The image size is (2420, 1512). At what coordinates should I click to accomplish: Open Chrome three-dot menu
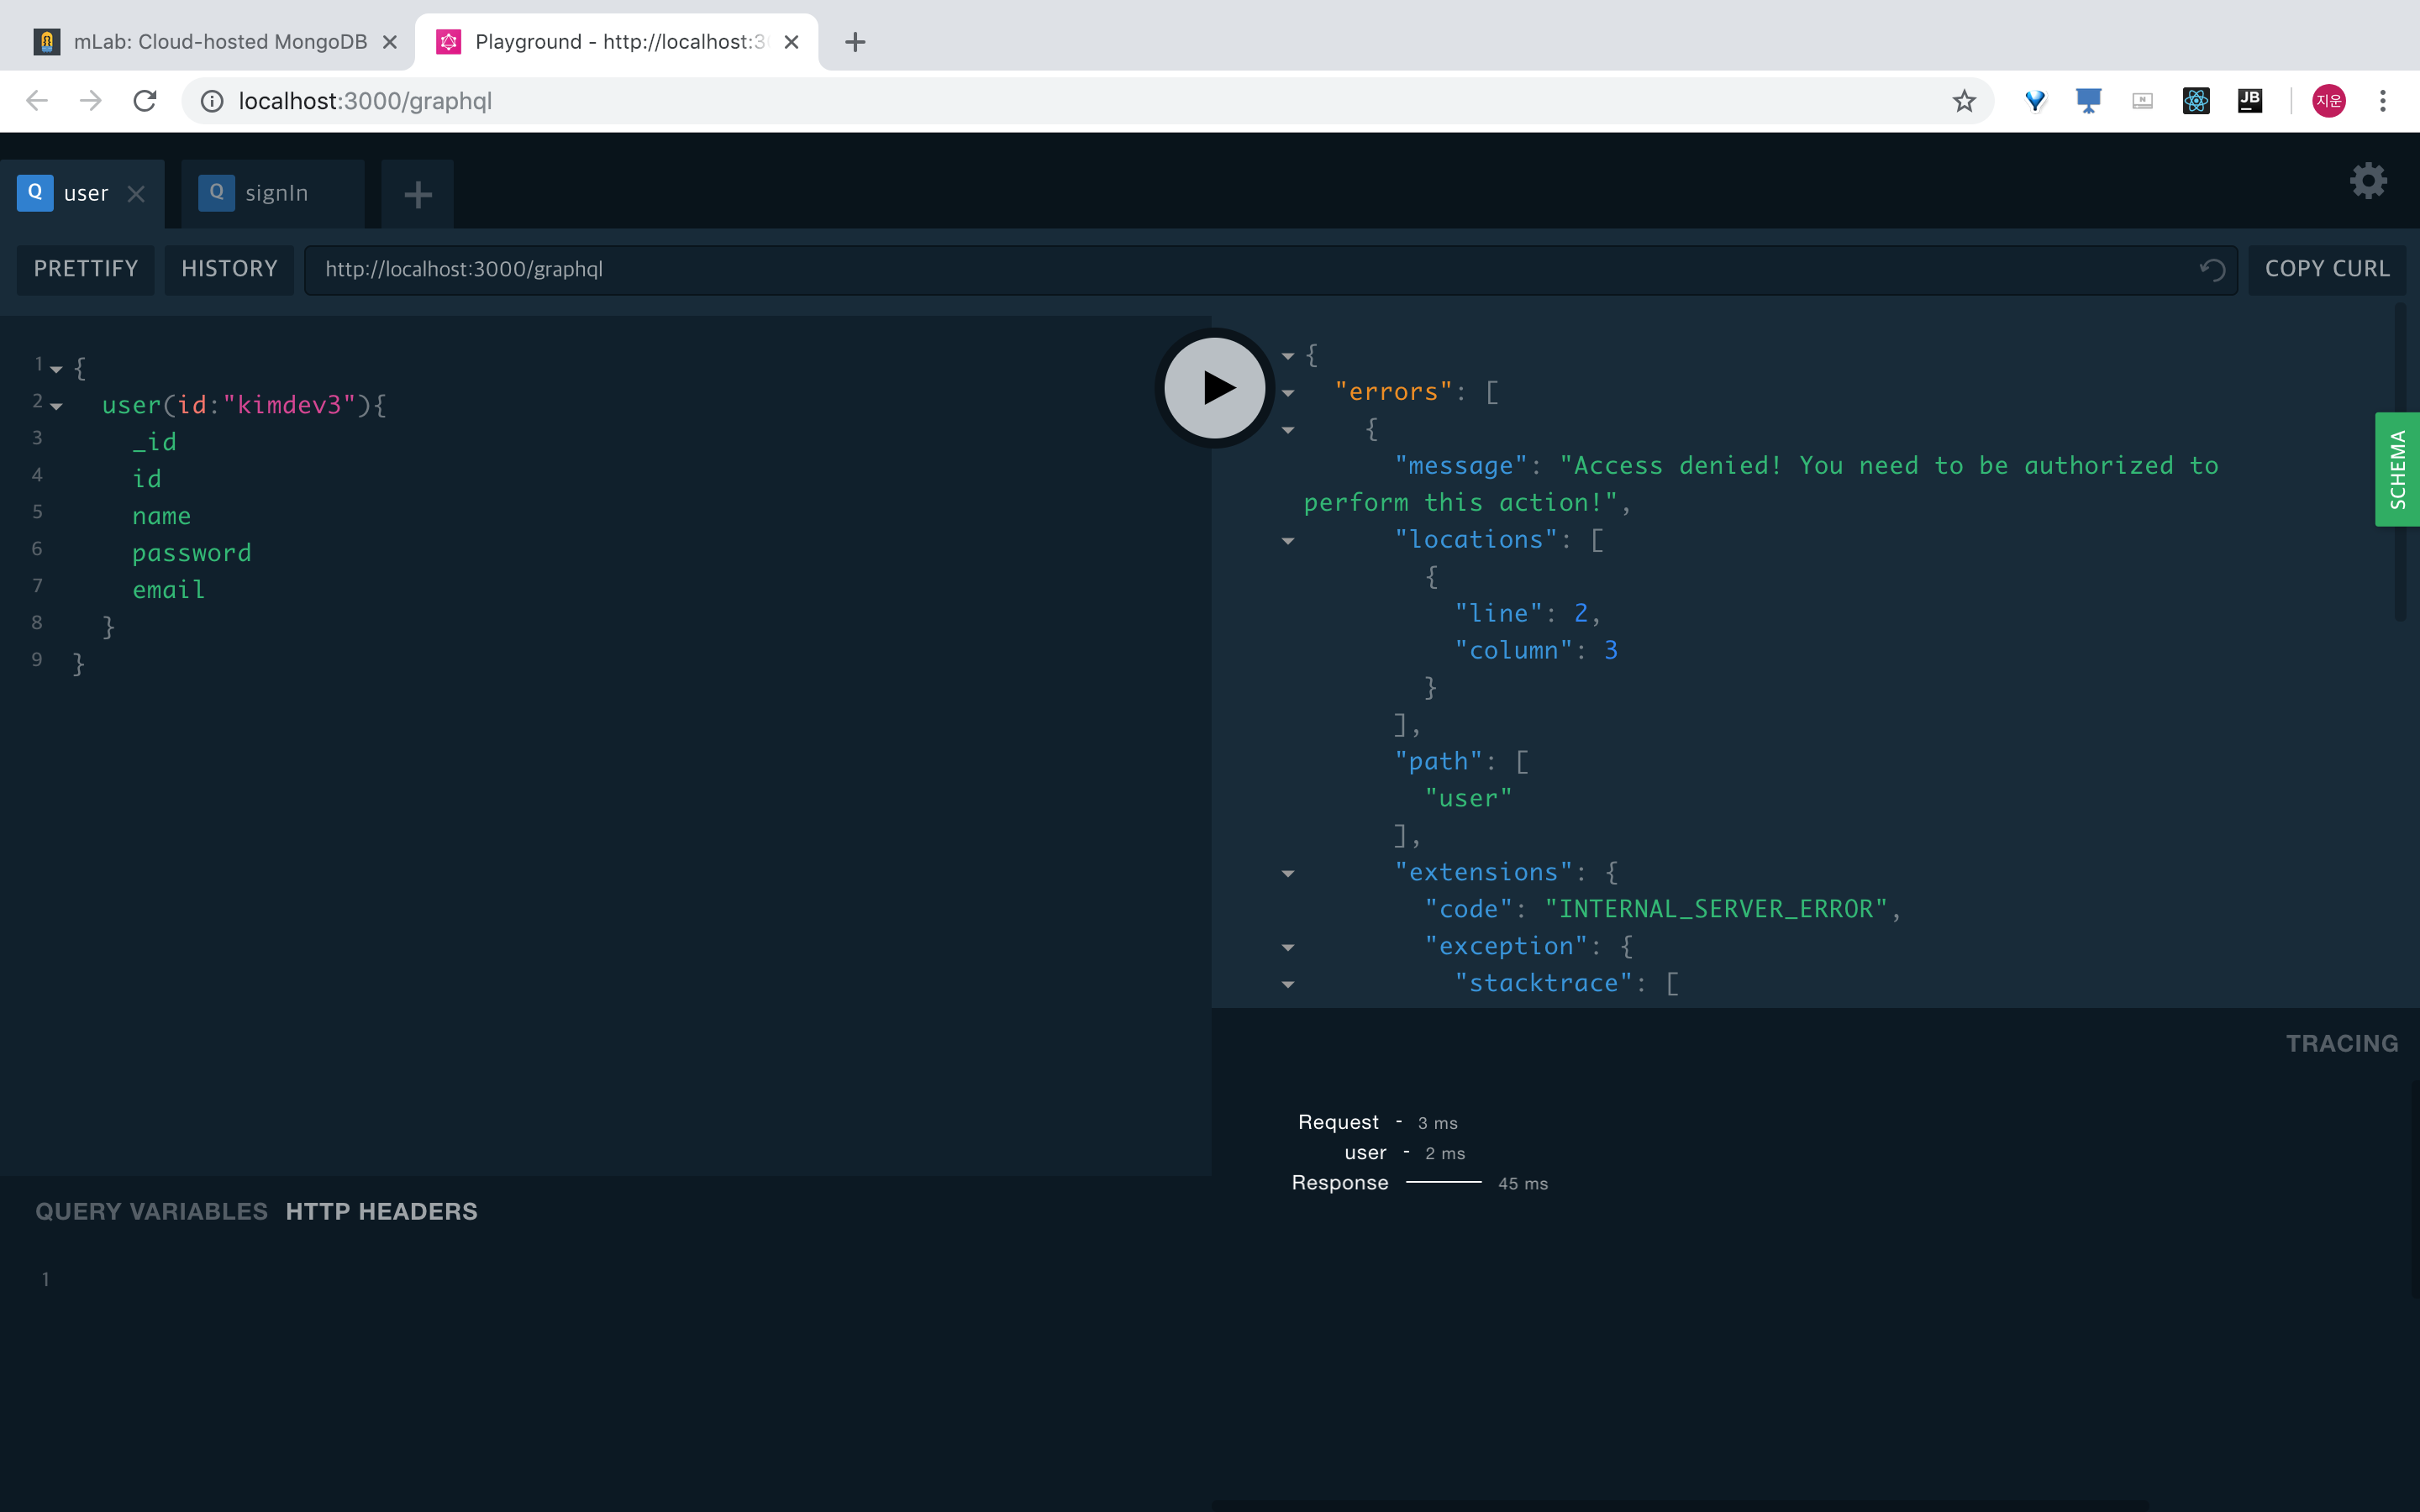[x=2383, y=101]
